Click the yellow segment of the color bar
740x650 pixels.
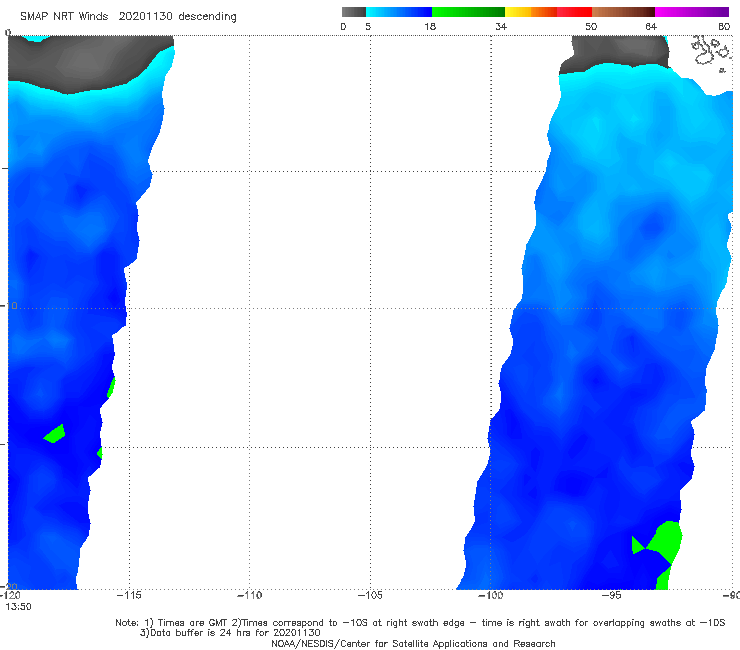[x=518, y=12]
